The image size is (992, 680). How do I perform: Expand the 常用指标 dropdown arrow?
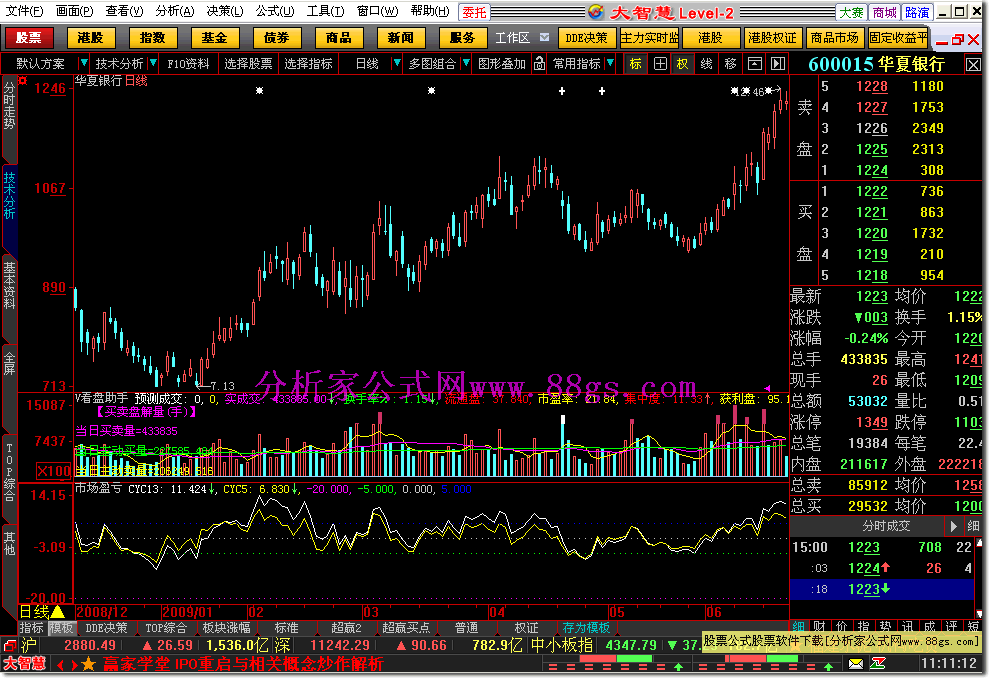(x=612, y=63)
